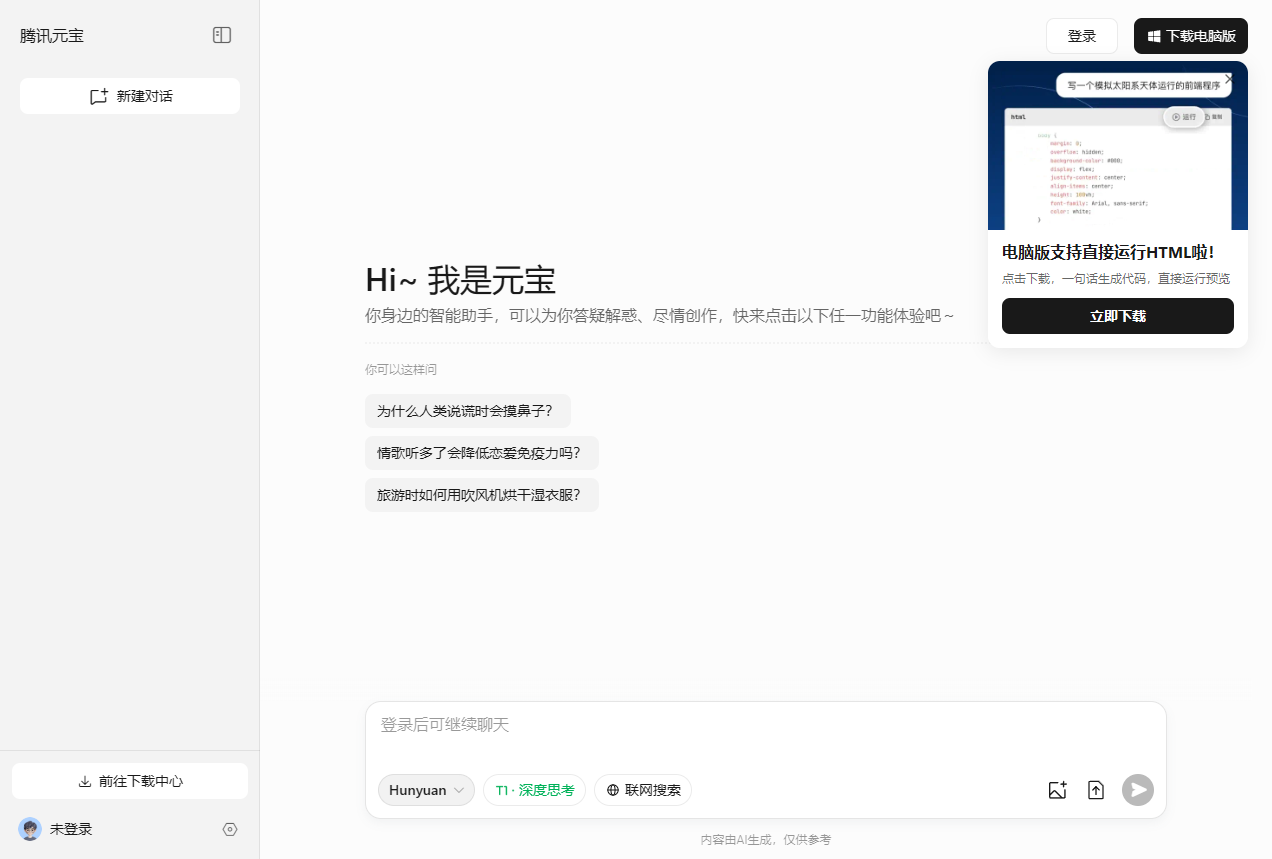Viewport: 1272px width, 859px height.
Task: Go to 前往下载中心 download center
Action: (x=130, y=781)
